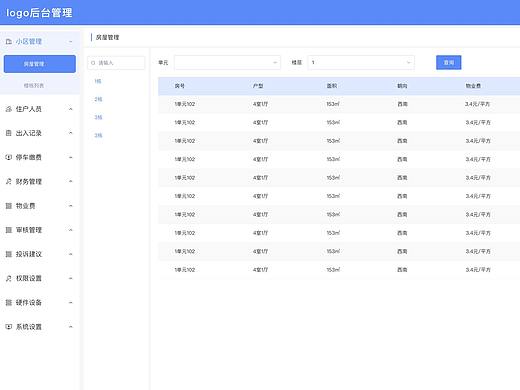Open the 系统设置 menu label
The image size is (520, 390).
pyautogui.click(x=29, y=327)
